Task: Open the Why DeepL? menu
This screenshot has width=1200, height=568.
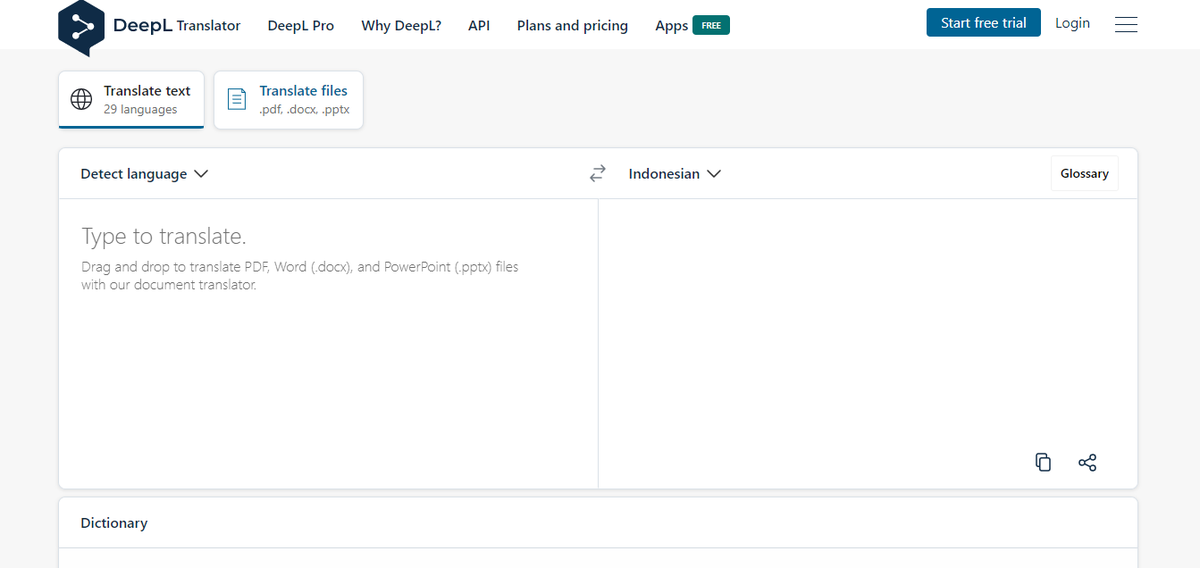Action: point(401,25)
